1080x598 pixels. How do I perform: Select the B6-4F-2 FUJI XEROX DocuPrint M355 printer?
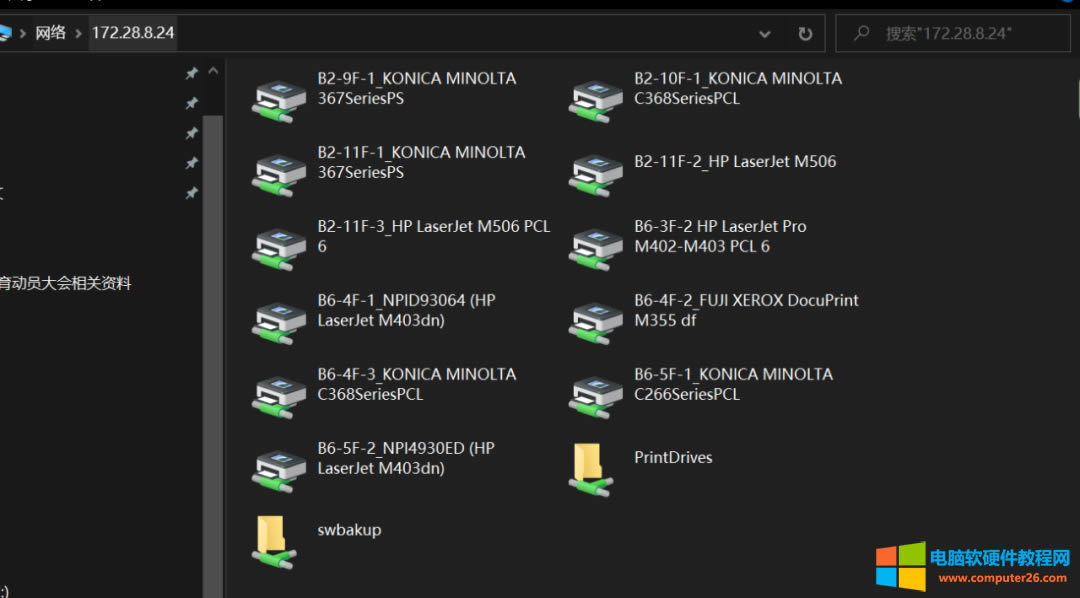pos(746,310)
